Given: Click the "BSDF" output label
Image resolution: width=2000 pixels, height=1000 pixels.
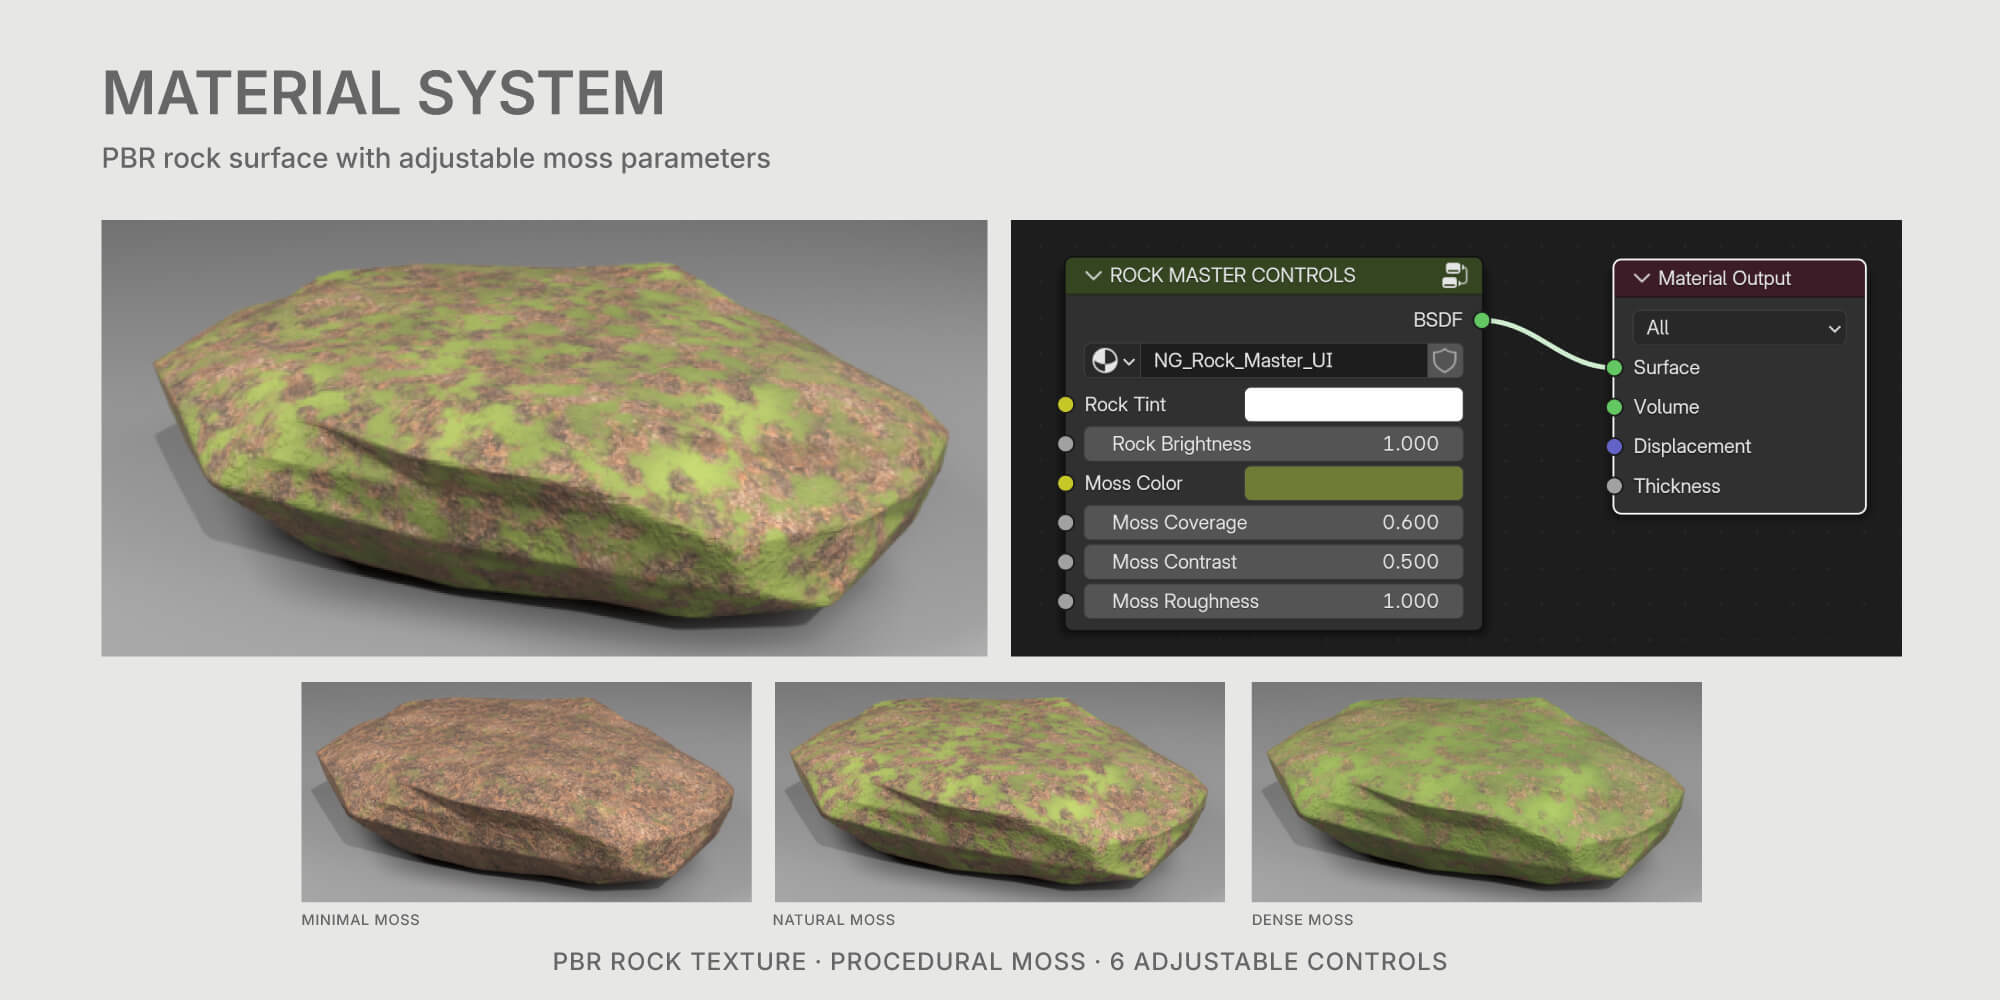Looking at the screenshot, I should 1437,320.
